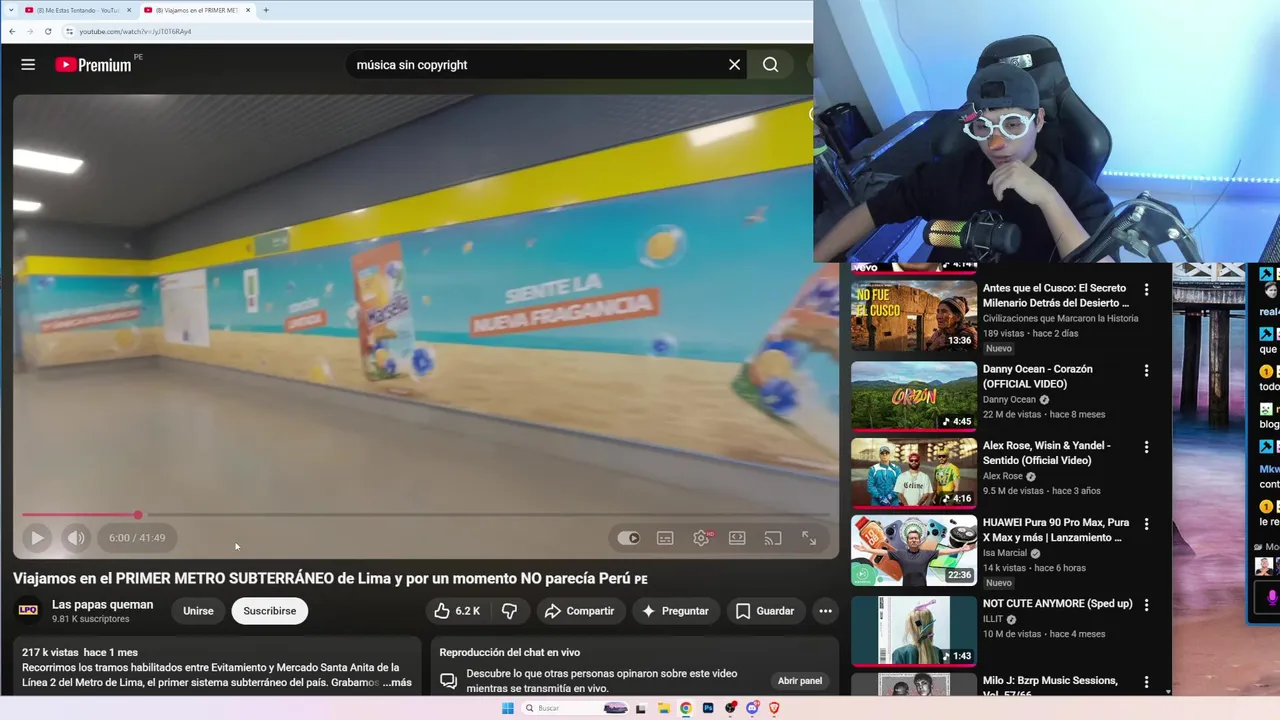The width and height of the screenshot is (1280, 720).
Task: Clear the search box with the X
Action: tap(734, 64)
